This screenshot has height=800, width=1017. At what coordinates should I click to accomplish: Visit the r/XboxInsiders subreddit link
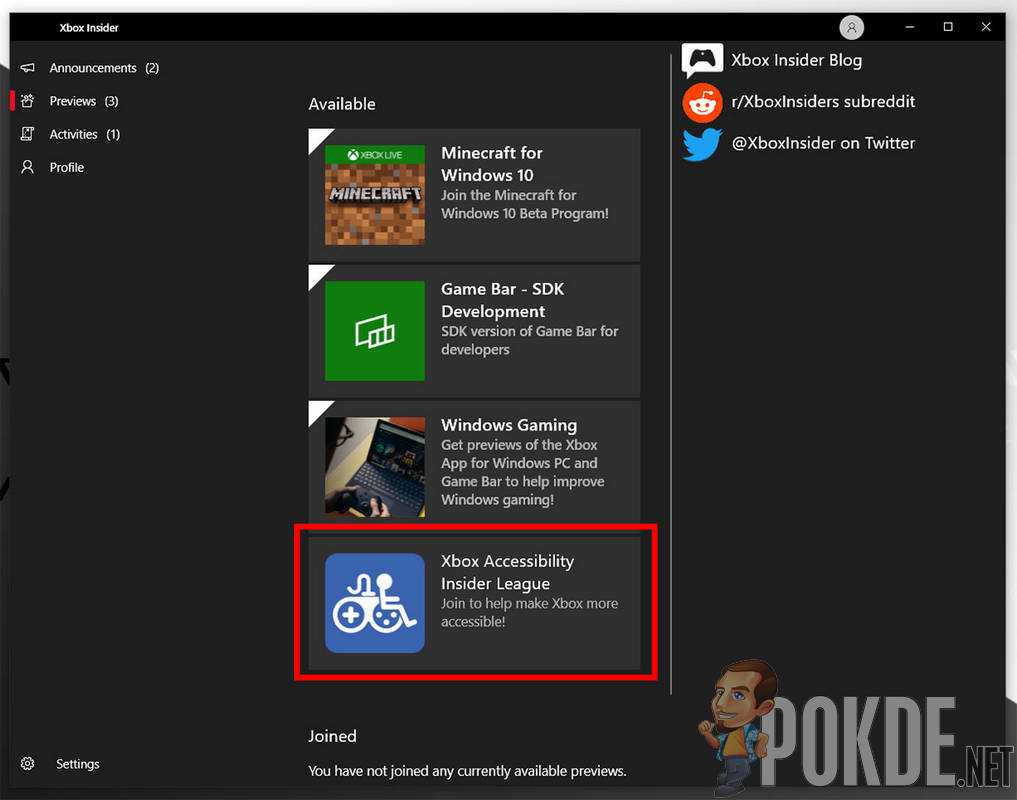point(823,102)
